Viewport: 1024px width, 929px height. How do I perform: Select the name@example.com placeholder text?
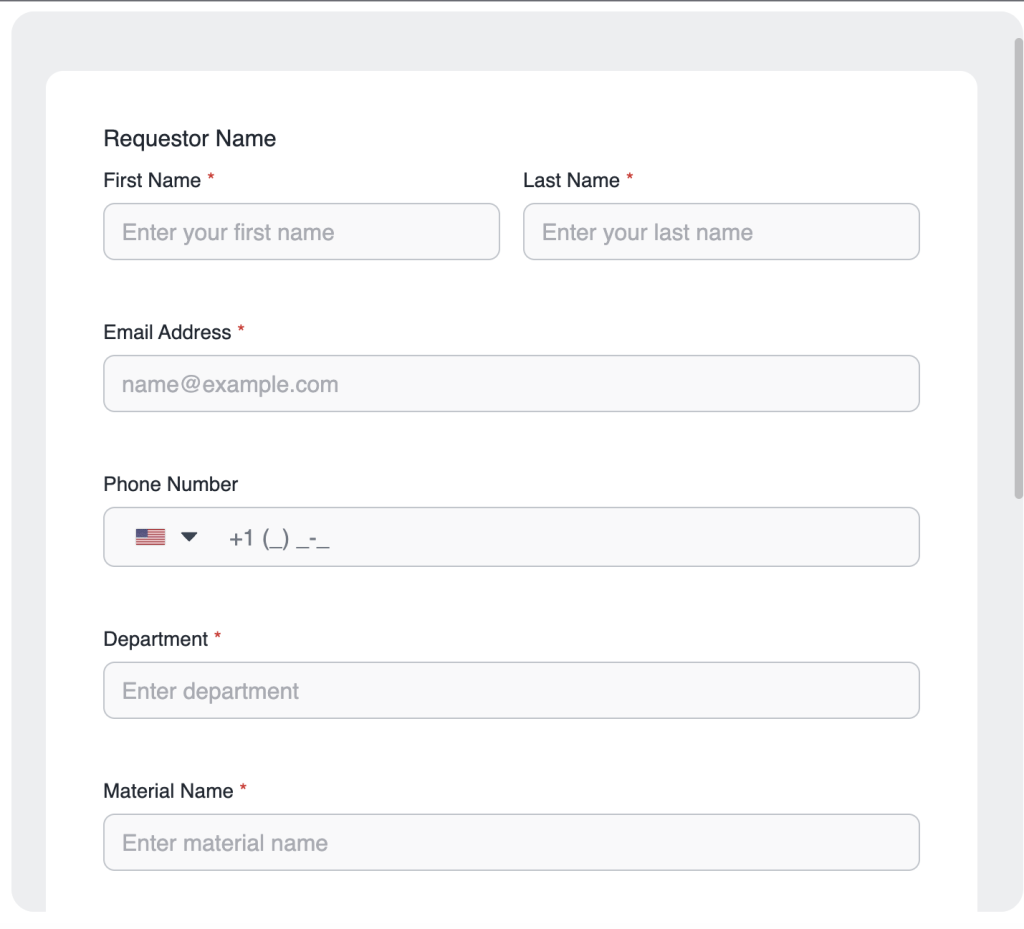(x=229, y=383)
